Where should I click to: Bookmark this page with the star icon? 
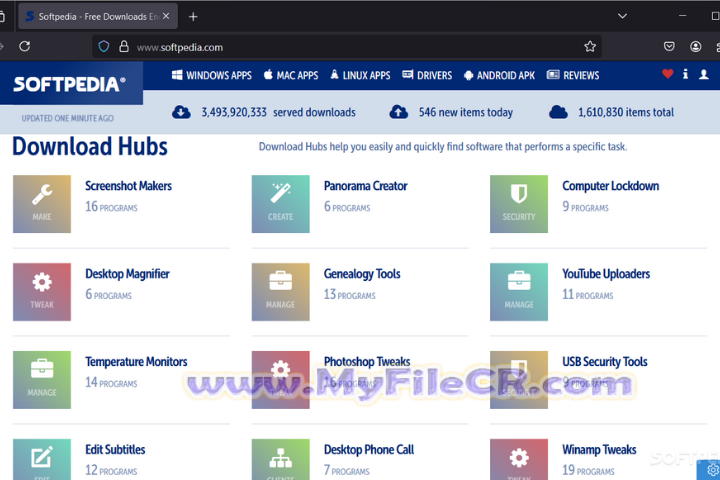pos(590,46)
